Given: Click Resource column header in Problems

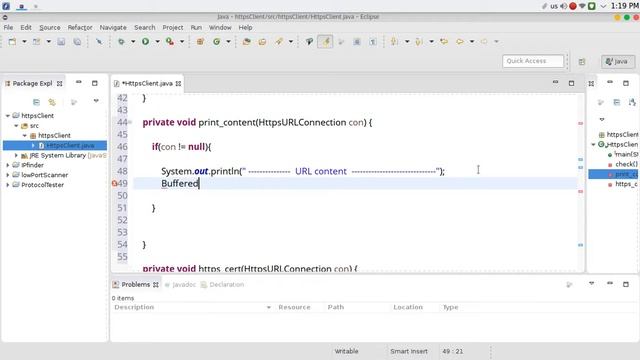Looking at the screenshot, I should click(x=294, y=307).
